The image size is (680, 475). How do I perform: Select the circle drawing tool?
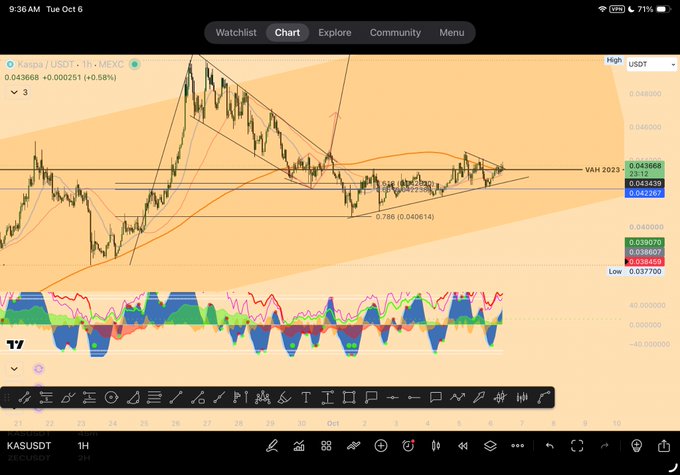click(111, 397)
